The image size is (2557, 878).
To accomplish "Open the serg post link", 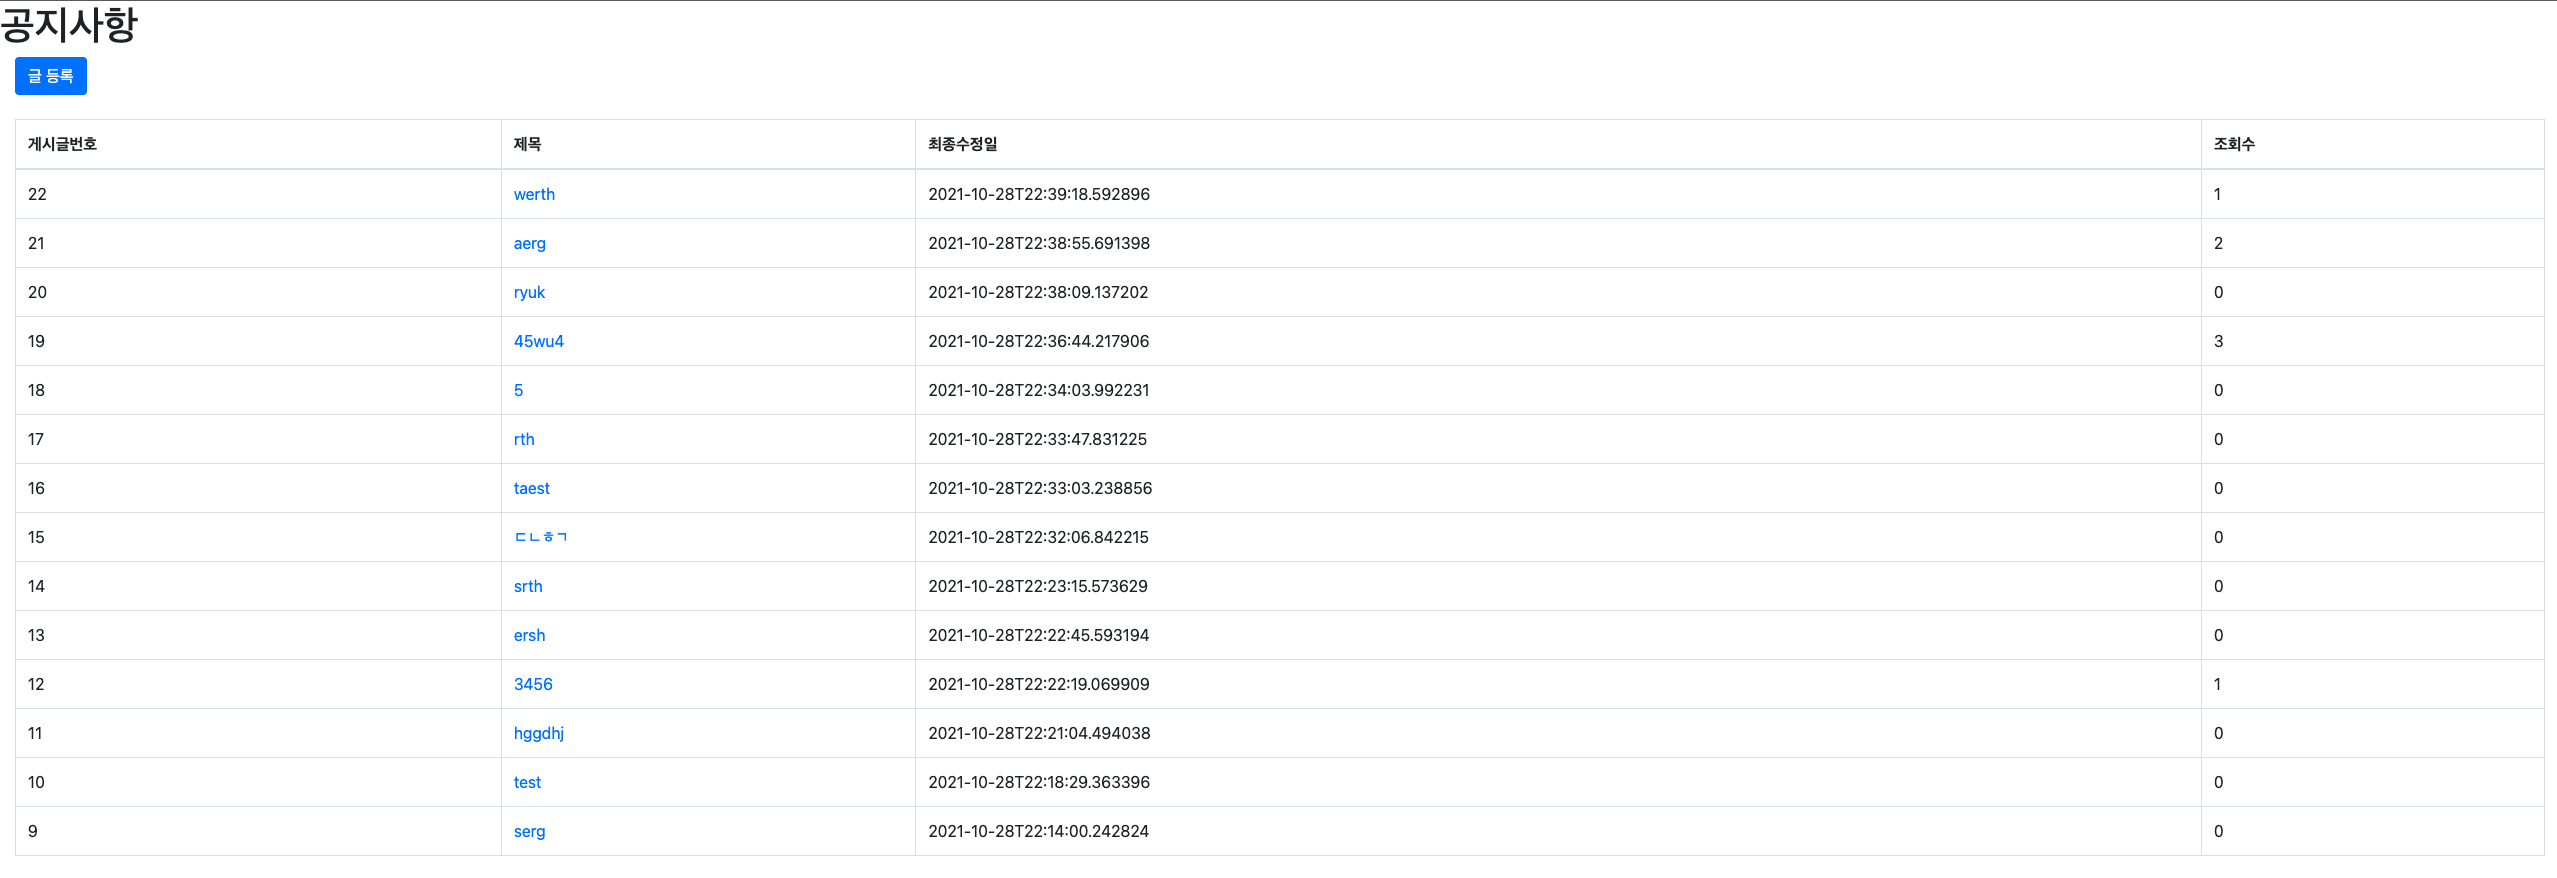I will 530,831.
